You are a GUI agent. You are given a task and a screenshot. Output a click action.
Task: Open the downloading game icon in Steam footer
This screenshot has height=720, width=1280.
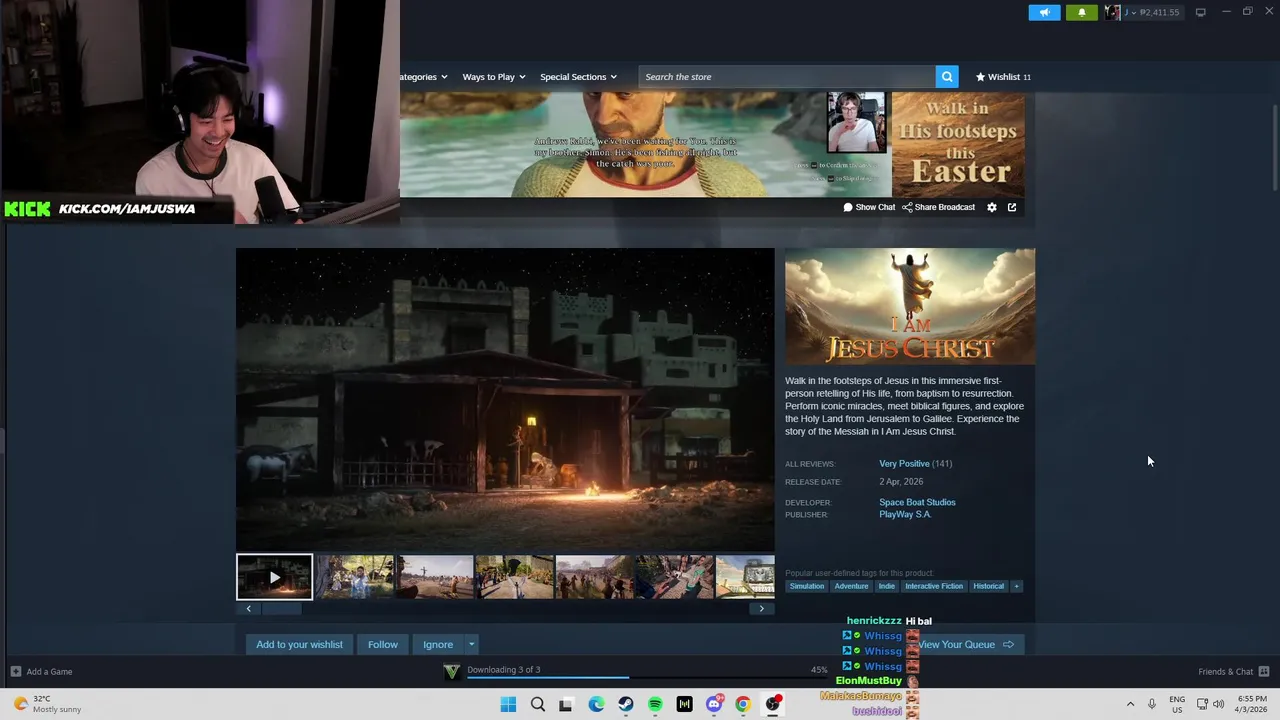click(452, 671)
